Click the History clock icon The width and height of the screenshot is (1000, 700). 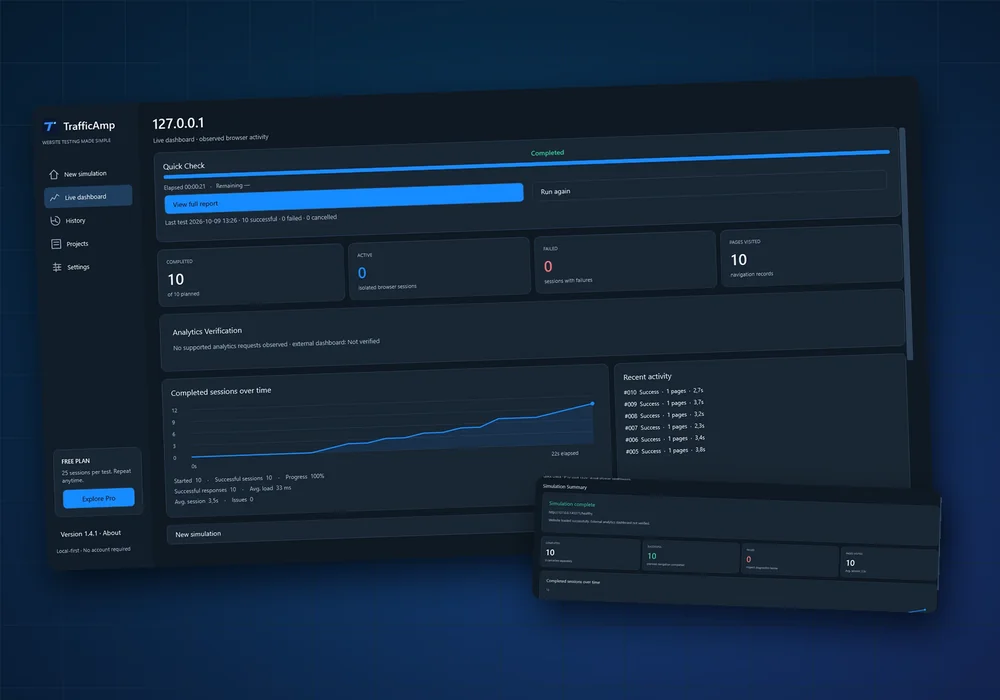click(55, 221)
